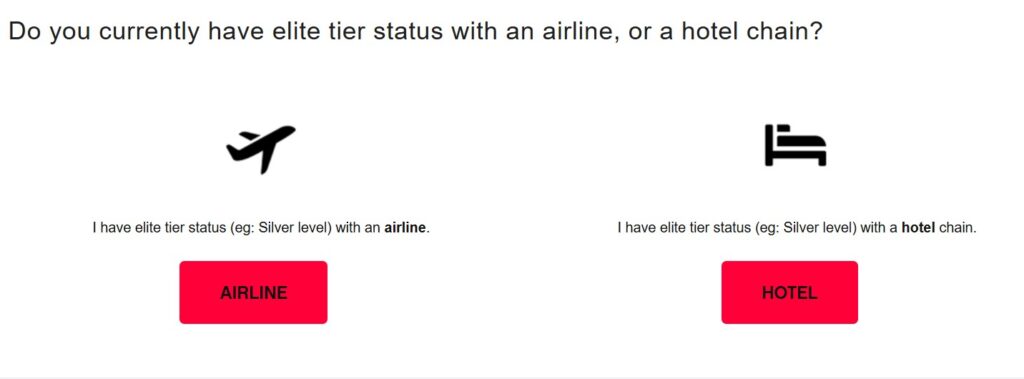
Task: Click "chain." ending the hotel sentence
Action: (x=957, y=229)
